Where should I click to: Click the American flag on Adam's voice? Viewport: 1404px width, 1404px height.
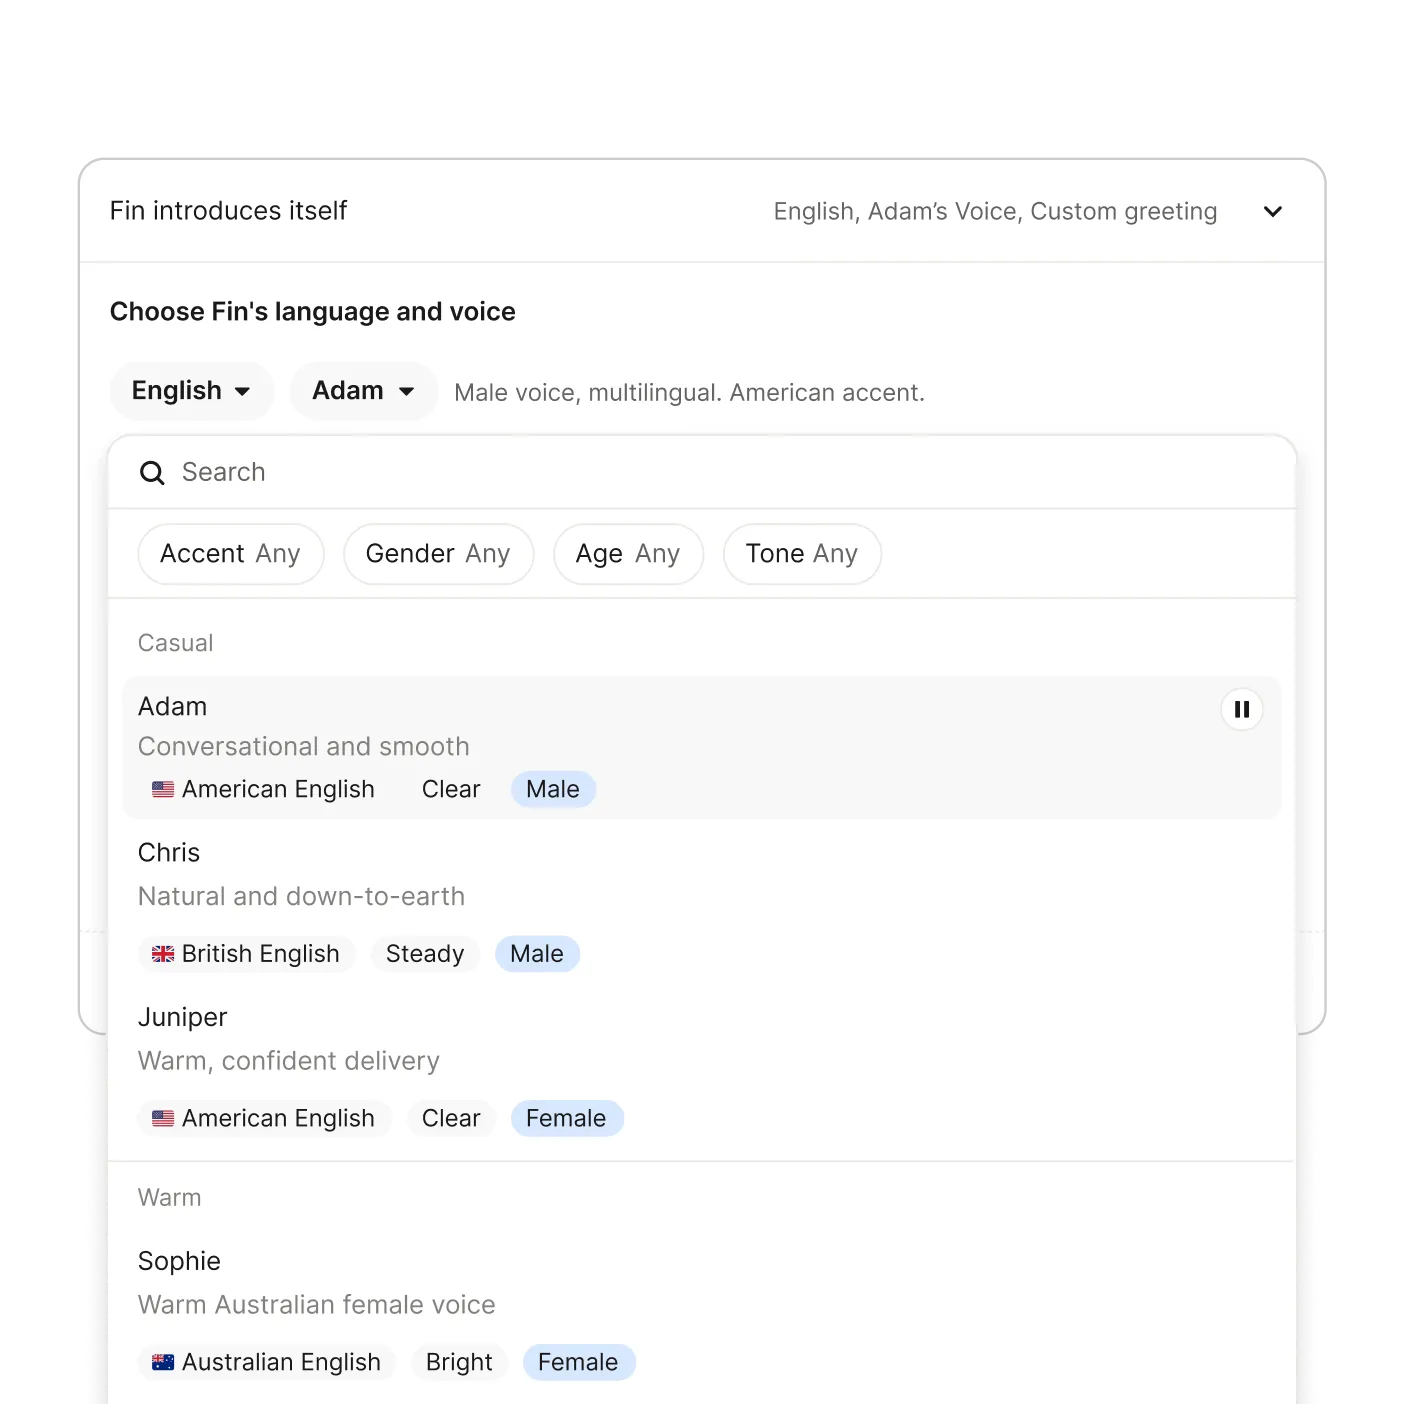pos(163,789)
